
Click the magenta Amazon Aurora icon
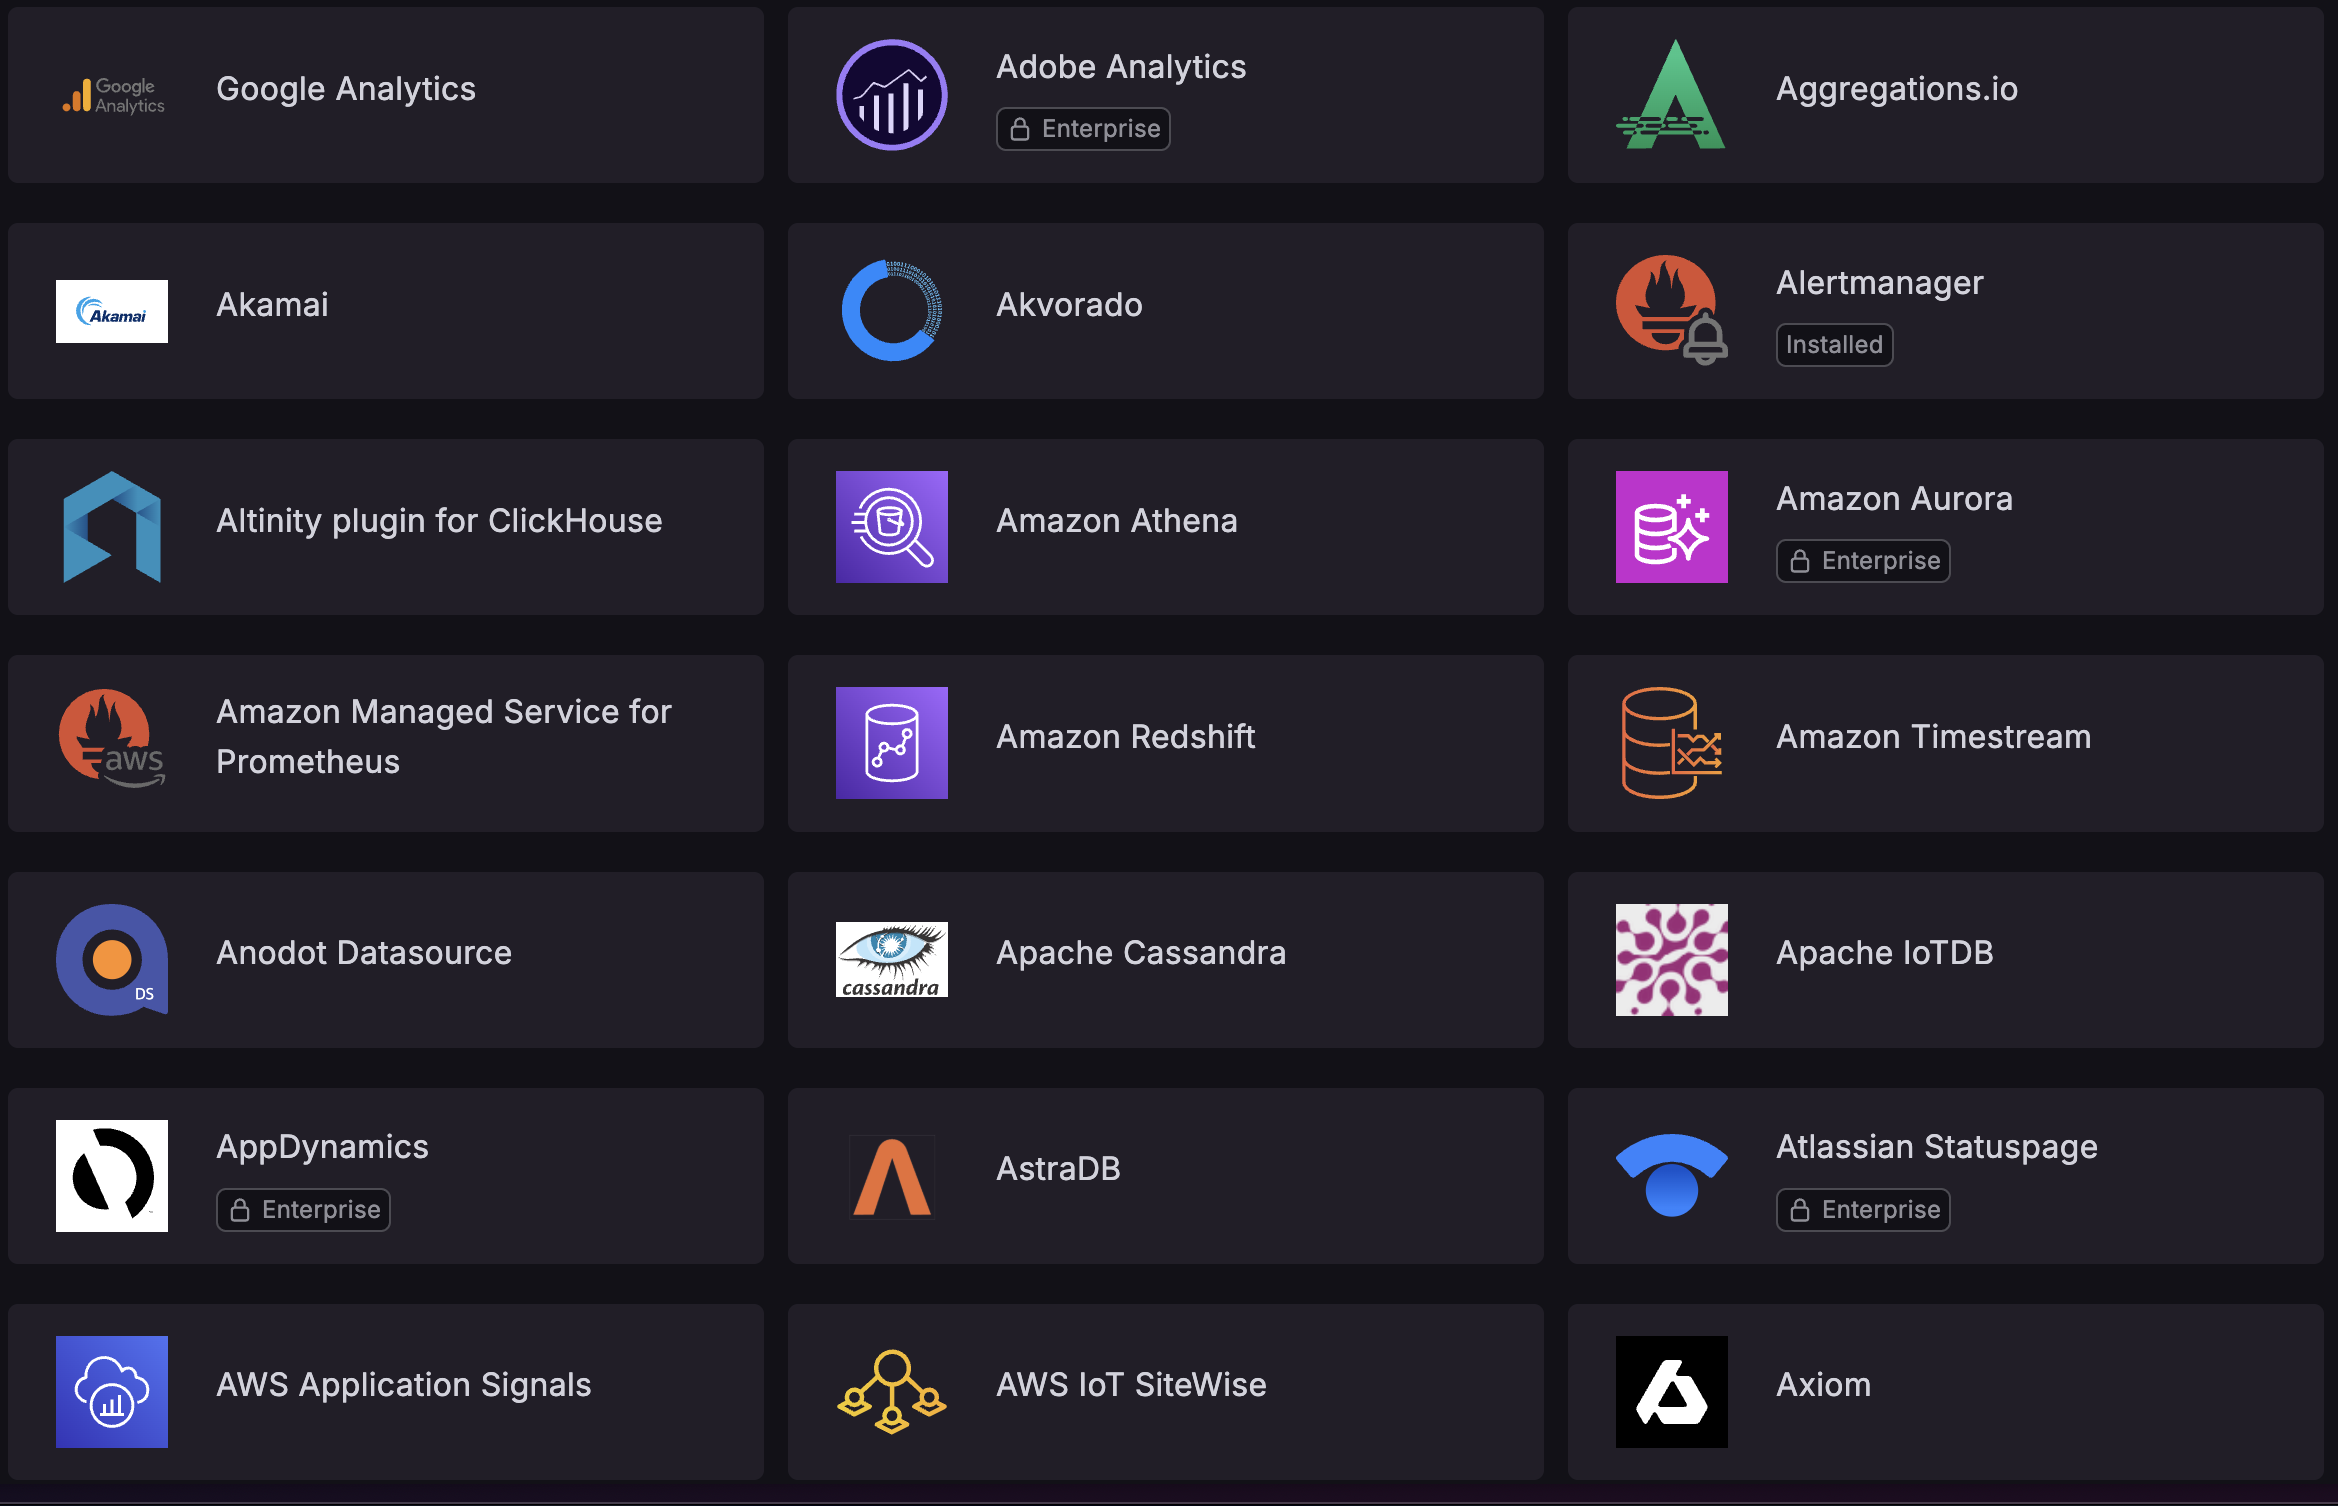1672,527
